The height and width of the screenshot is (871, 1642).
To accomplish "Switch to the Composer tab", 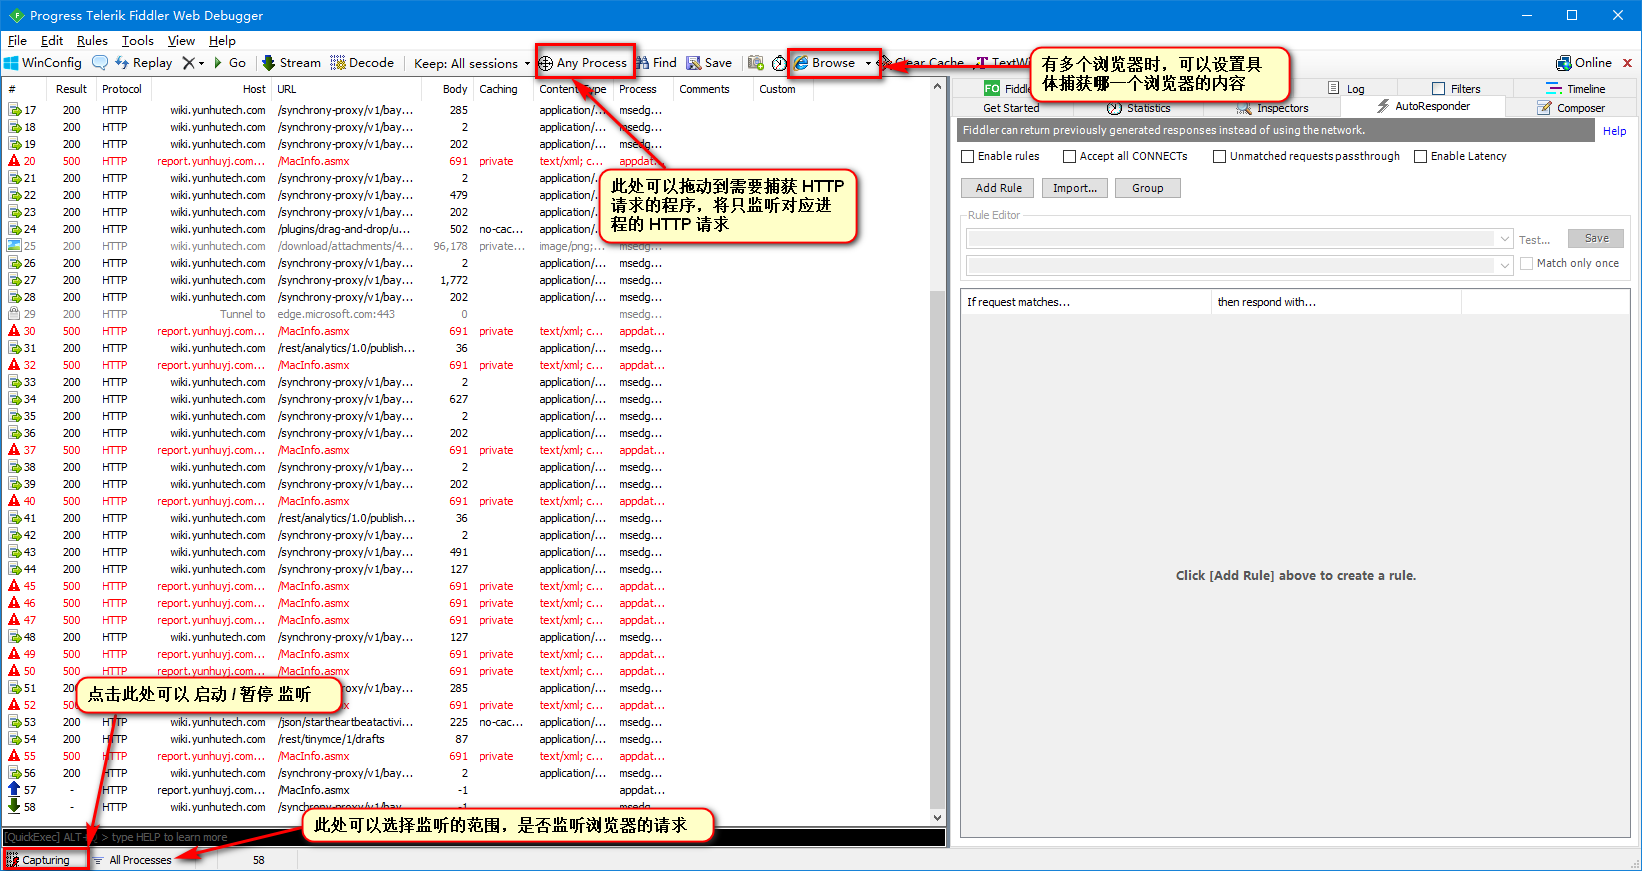I will point(1571,108).
